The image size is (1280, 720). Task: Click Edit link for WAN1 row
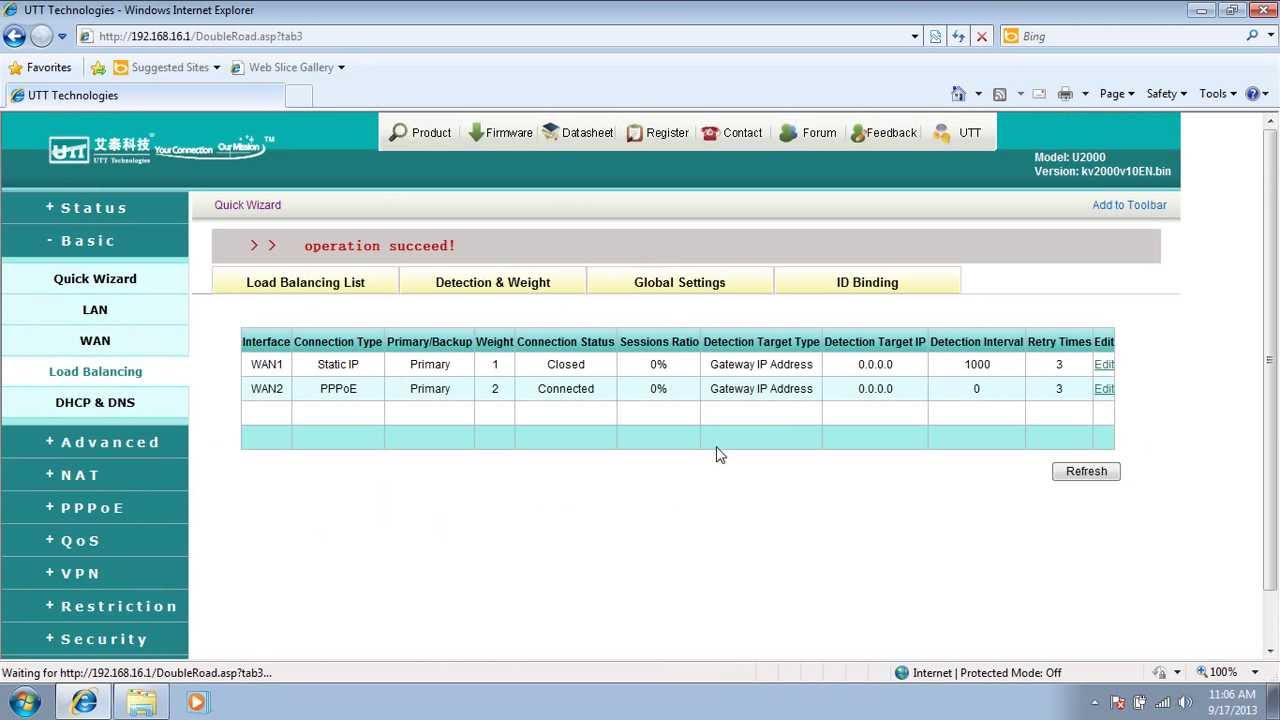click(1104, 364)
